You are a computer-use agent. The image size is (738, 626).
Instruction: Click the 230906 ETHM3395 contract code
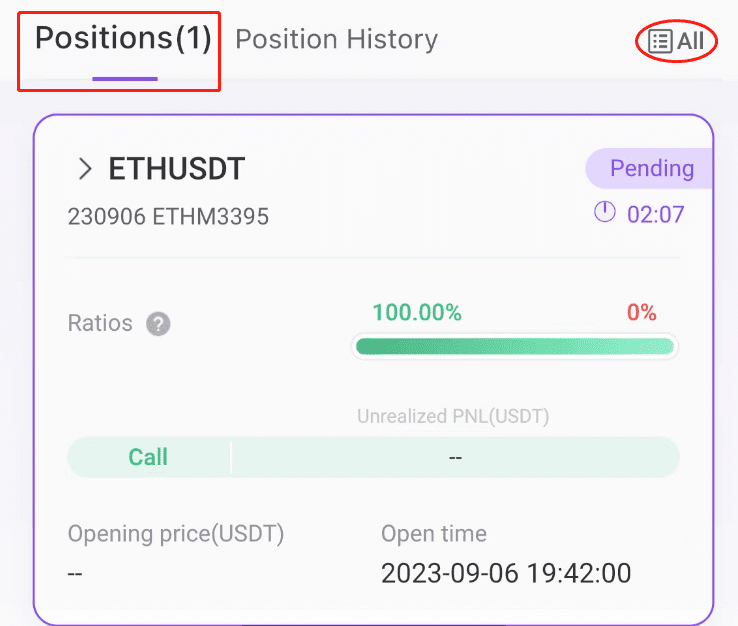pyautogui.click(x=168, y=217)
